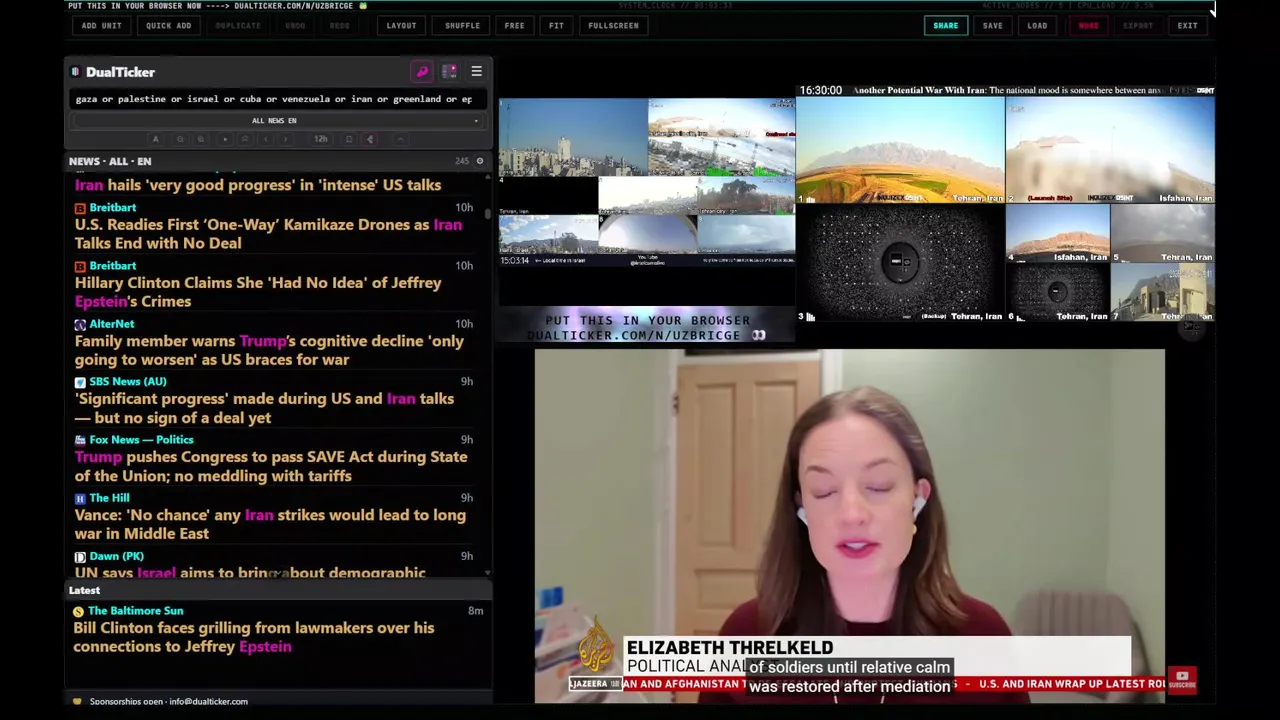Click the Dawn (PK) source icon
The image size is (1280, 720).
tap(80, 556)
